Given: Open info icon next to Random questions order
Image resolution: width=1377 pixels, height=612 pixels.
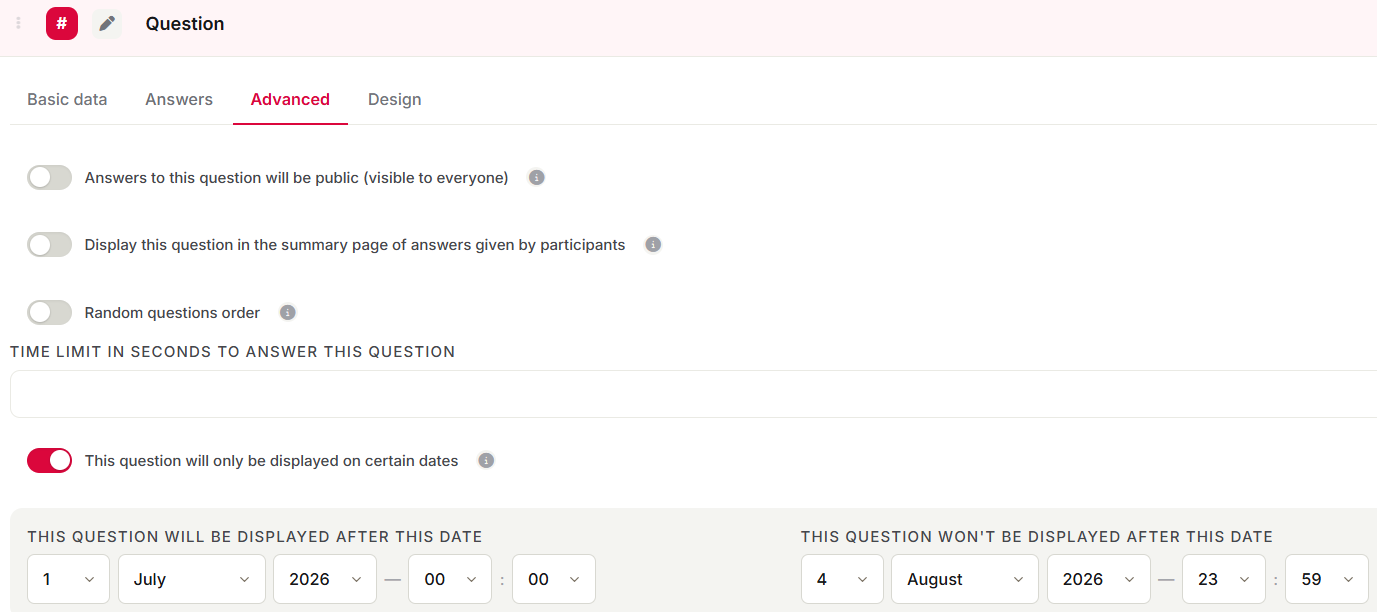Looking at the screenshot, I should tap(288, 313).
